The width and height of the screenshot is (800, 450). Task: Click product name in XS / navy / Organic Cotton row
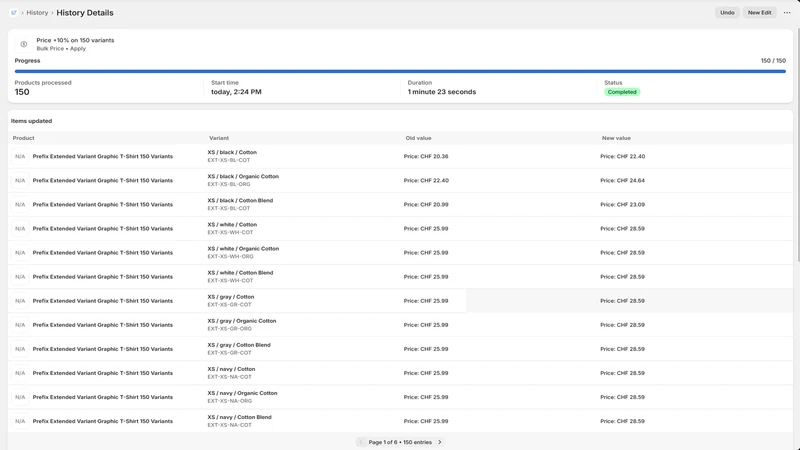coord(103,397)
